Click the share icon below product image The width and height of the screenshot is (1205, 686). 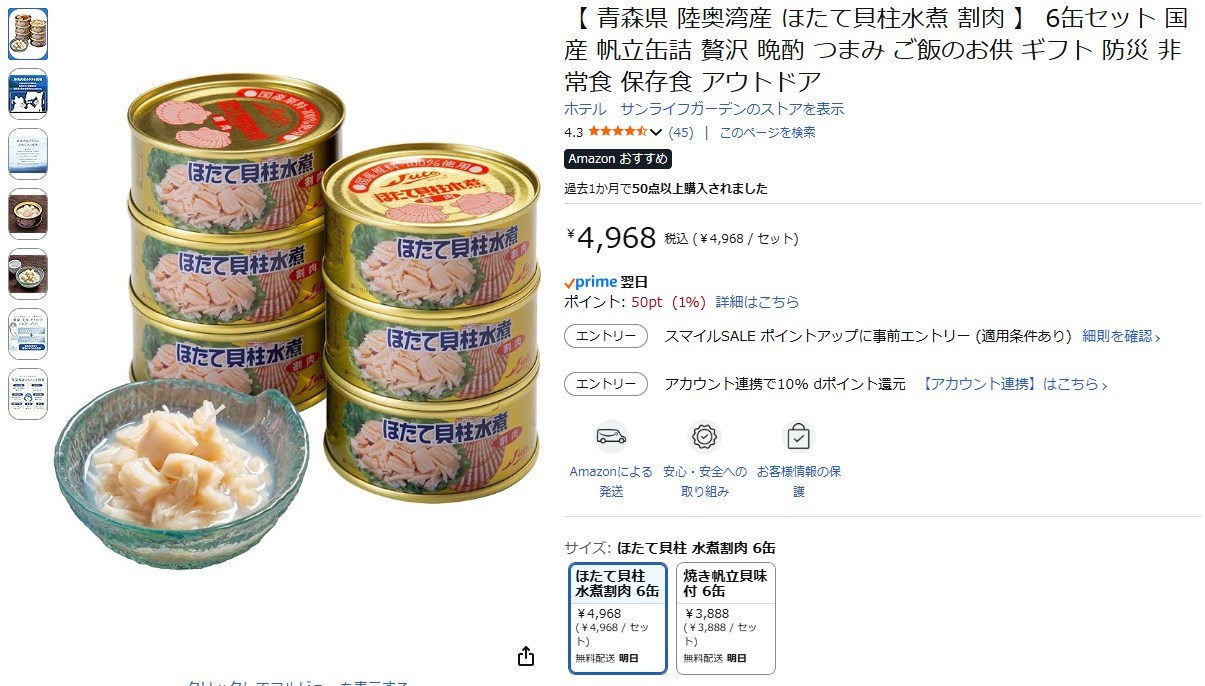526,656
